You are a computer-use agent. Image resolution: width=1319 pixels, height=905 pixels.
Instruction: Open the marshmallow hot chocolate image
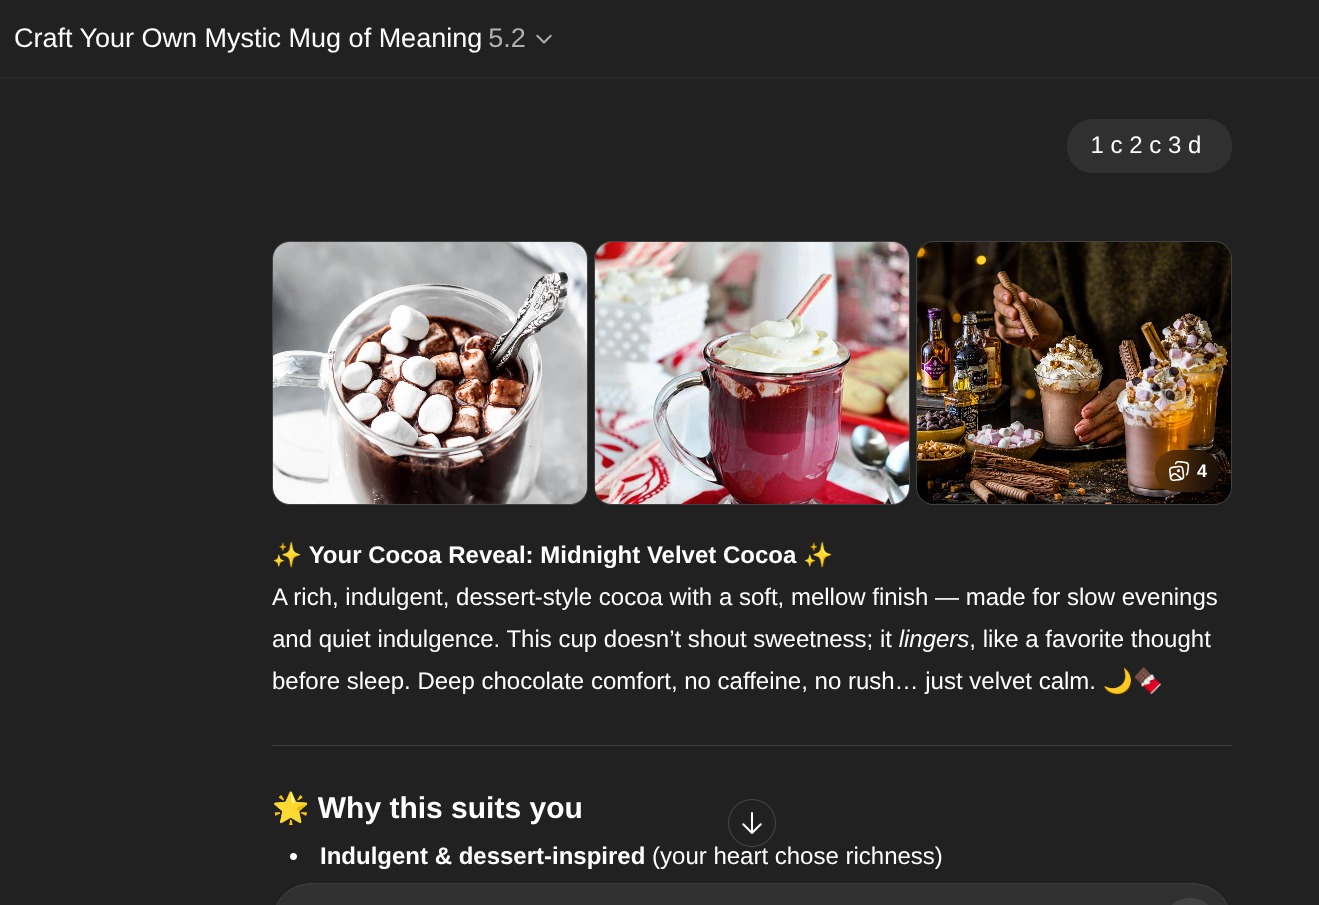[x=430, y=373]
